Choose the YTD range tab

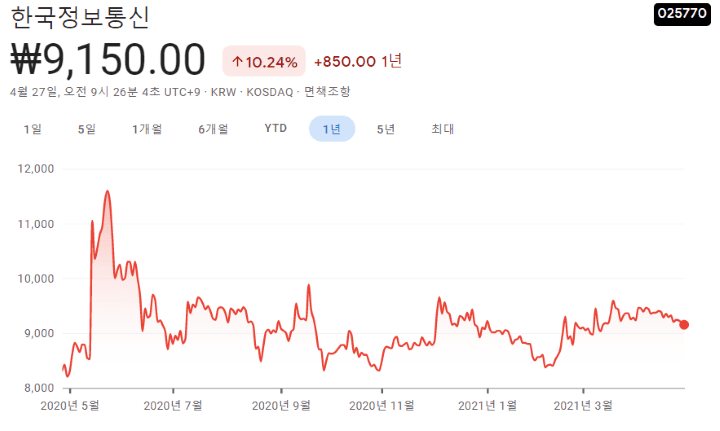pyautogui.click(x=276, y=129)
